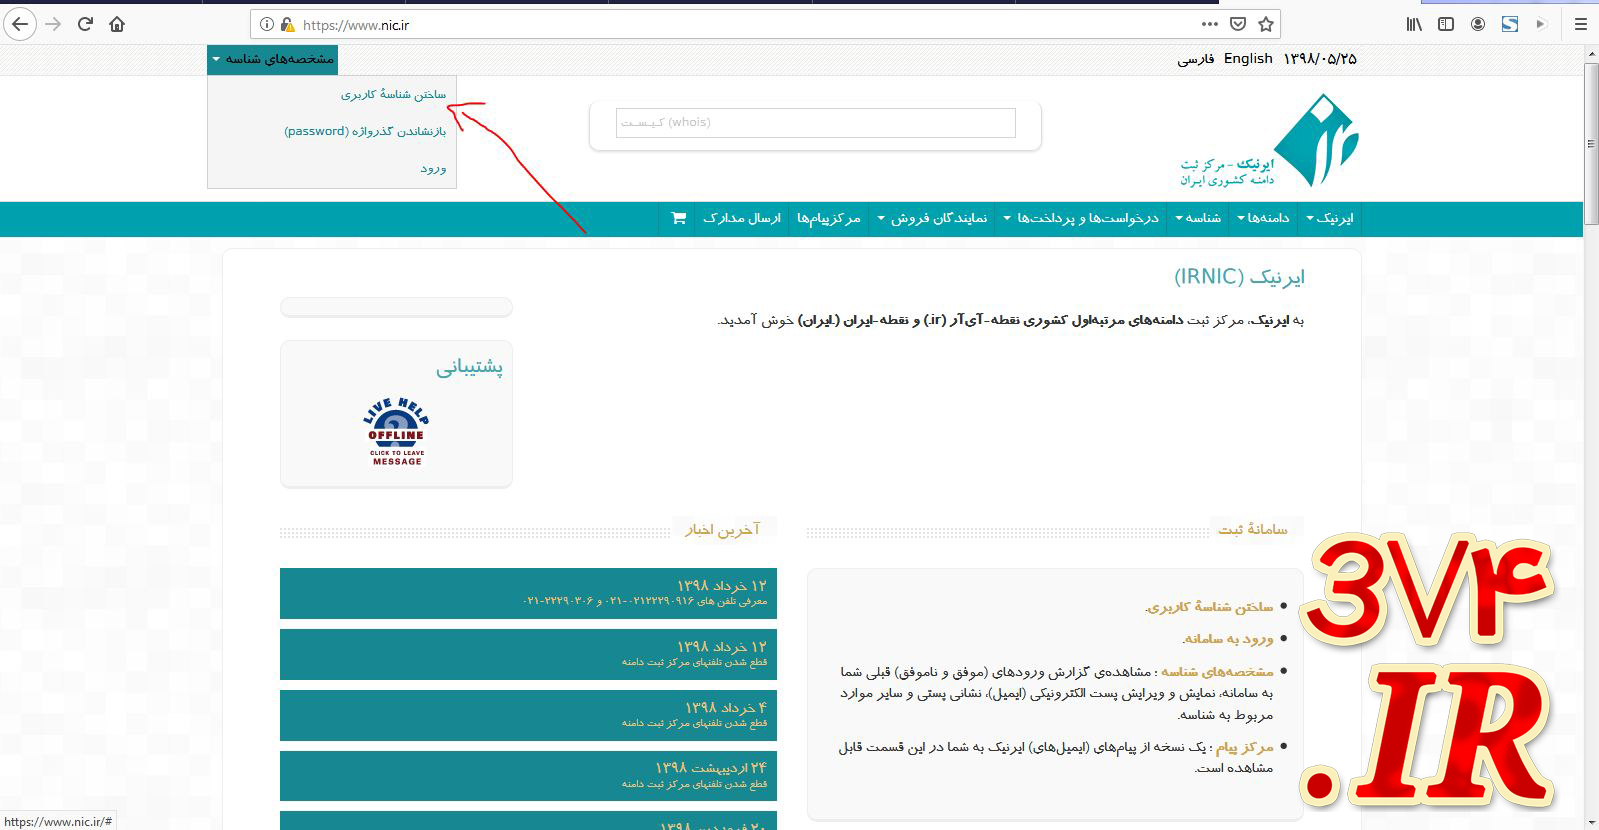Image resolution: width=1599 pixels, height=830 pixels.
Task: Expand the شناسه nav dropdown
Action: [1198, 218]
